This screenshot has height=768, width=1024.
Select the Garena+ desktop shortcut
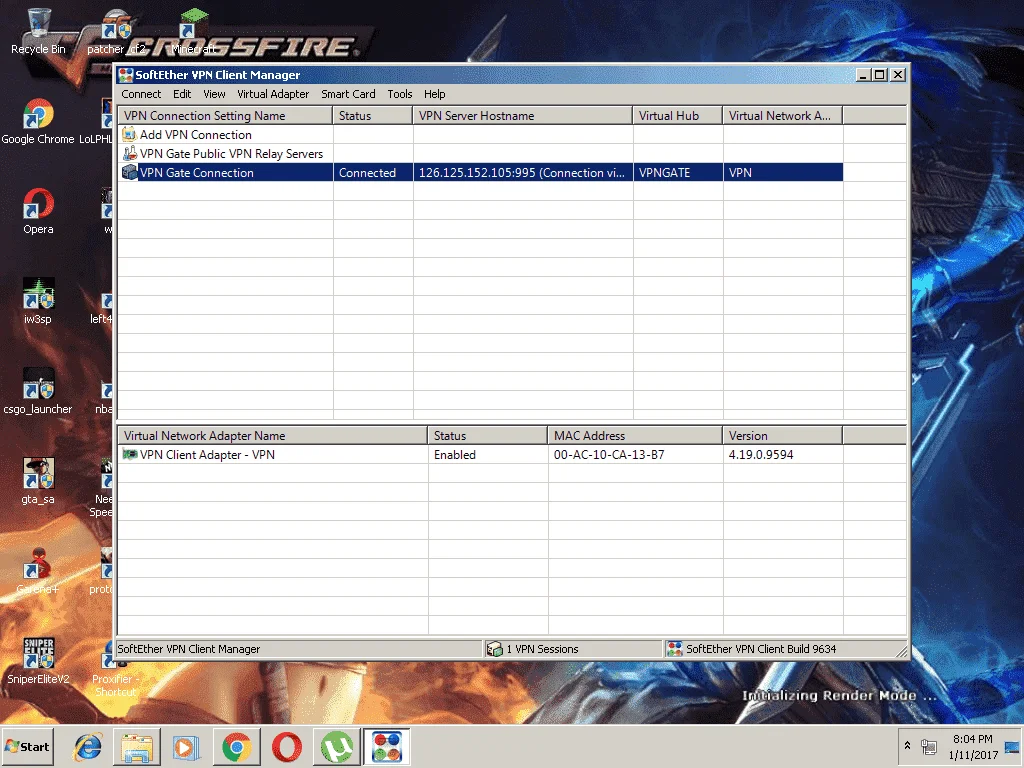(38, 571)
